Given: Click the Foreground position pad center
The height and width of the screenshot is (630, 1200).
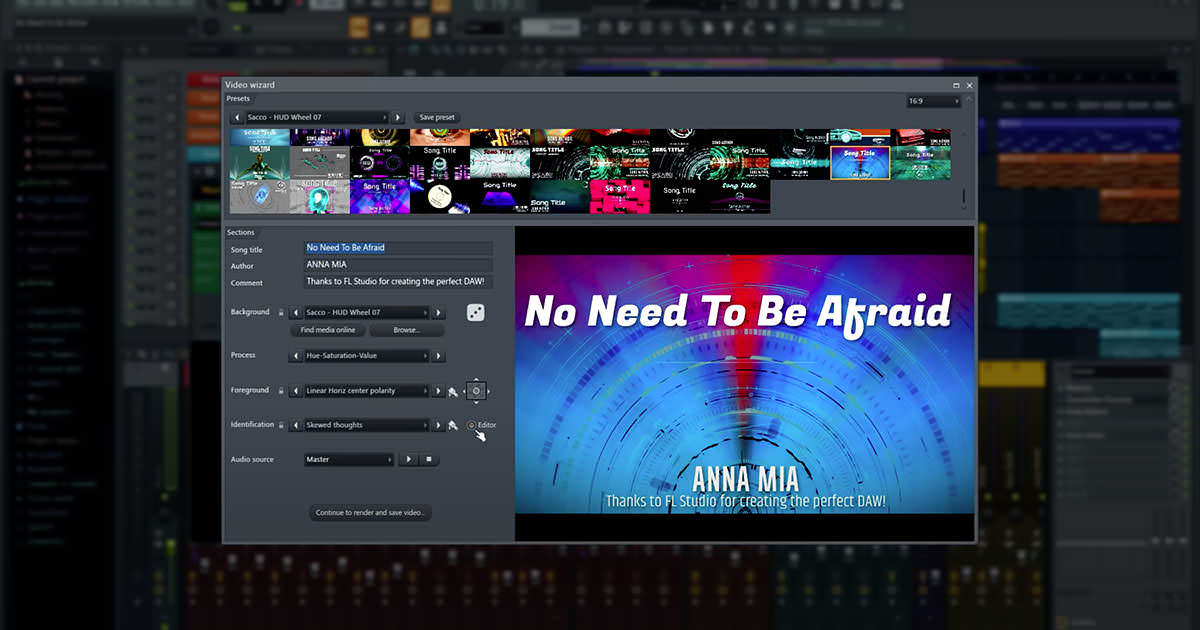Looking at the screenshot, I should [x=476, y=391].
